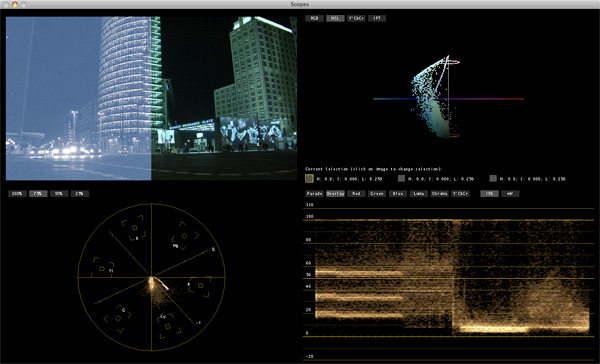Select the HSL color space button
Viewport: 600px width, 364px height.
[335, 18]
